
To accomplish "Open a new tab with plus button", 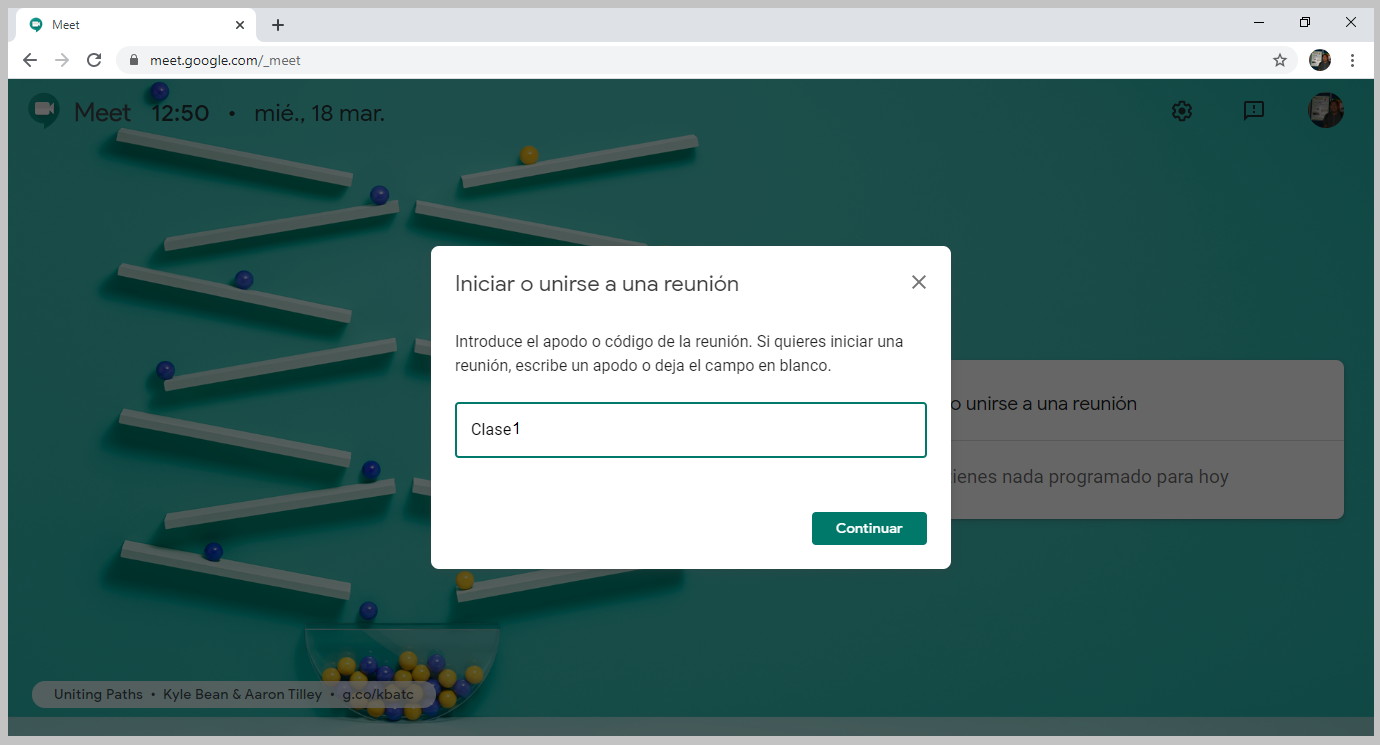I will (278, 25).
